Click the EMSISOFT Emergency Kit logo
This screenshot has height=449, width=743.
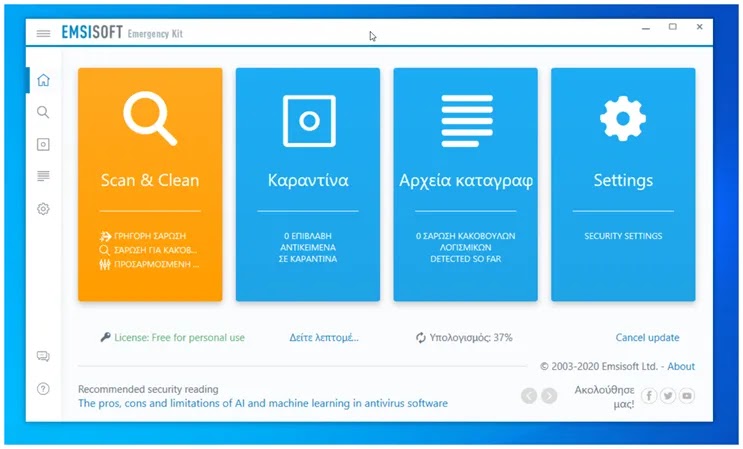(x=122, y=33)
